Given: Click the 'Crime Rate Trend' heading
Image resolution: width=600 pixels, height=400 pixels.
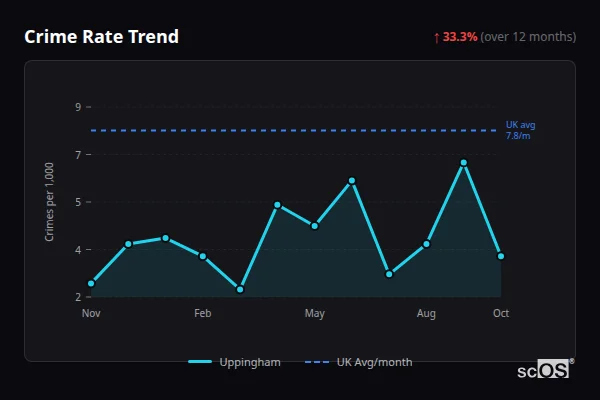Looking at the screenshot, I should click(x=101, y=37).
